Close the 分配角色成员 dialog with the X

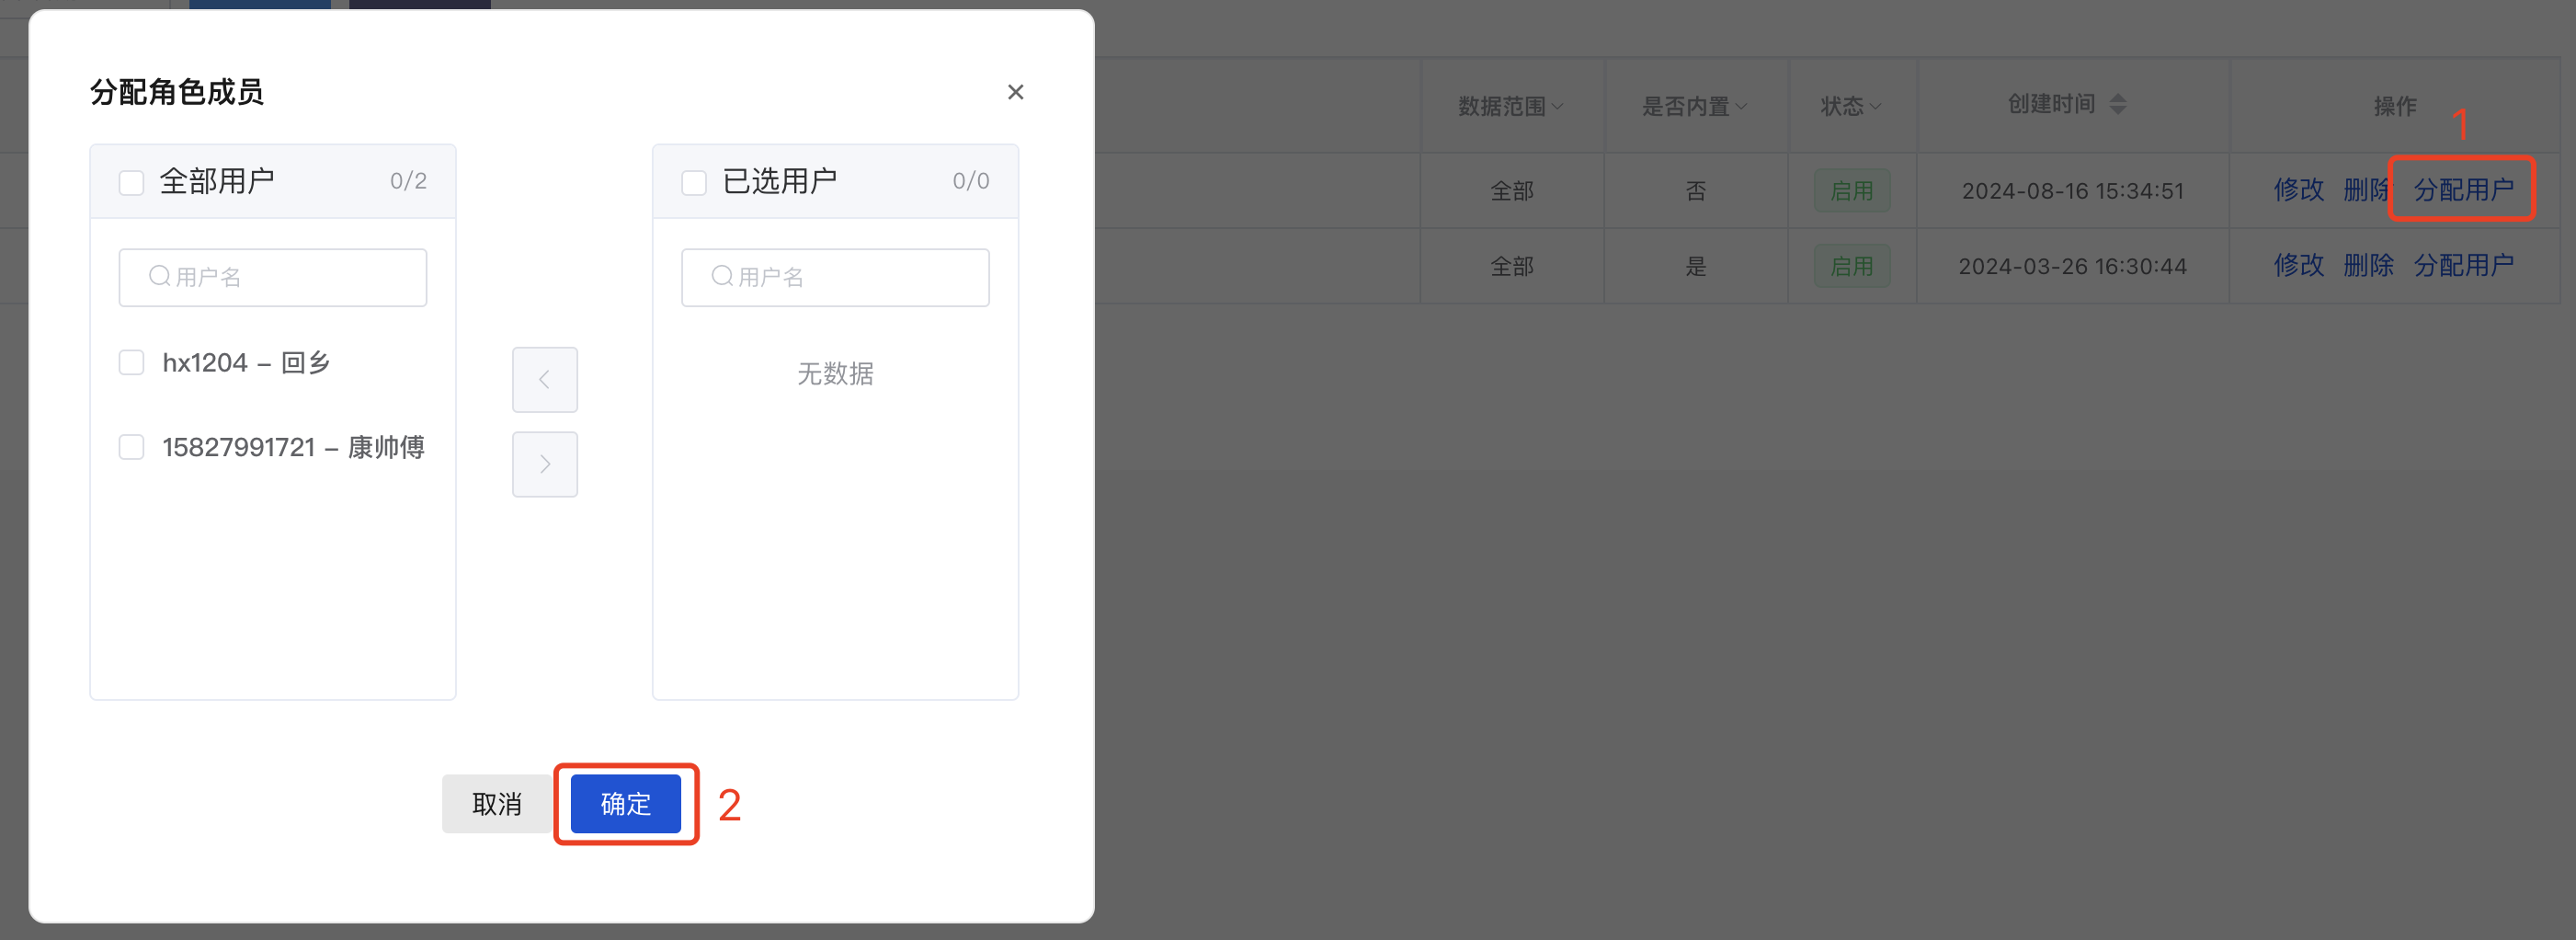(x=1015, y=91)
